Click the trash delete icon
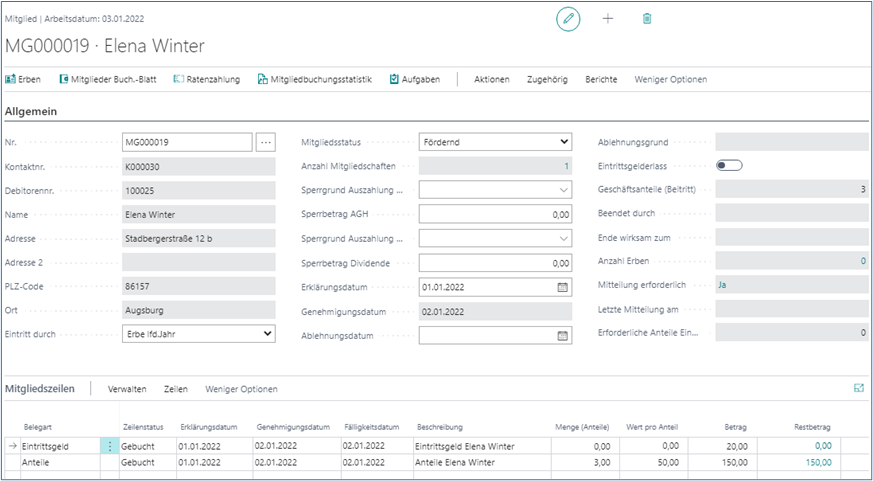Viewport: 873px width, 481px height. pyautogui.click(x=647, y=19)
